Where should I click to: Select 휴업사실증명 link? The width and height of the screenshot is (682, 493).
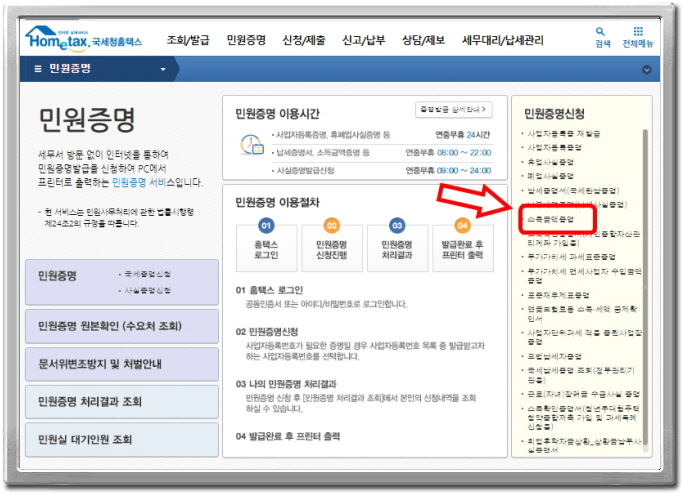tap(550, 162)
